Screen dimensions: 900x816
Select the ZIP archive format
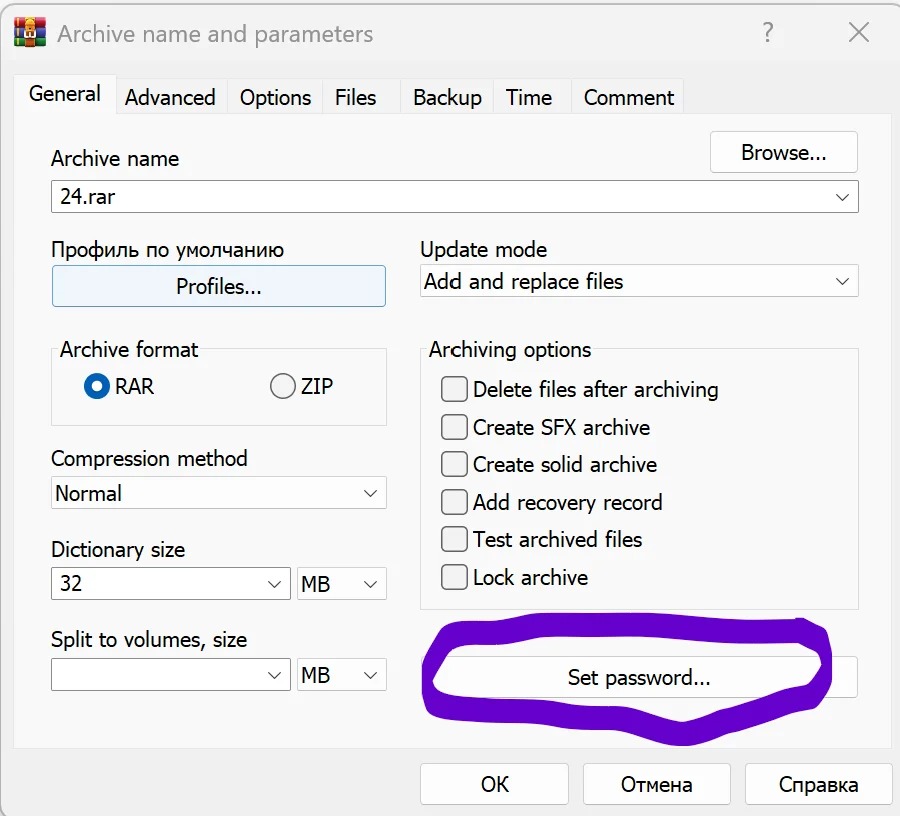coord(282,386)
